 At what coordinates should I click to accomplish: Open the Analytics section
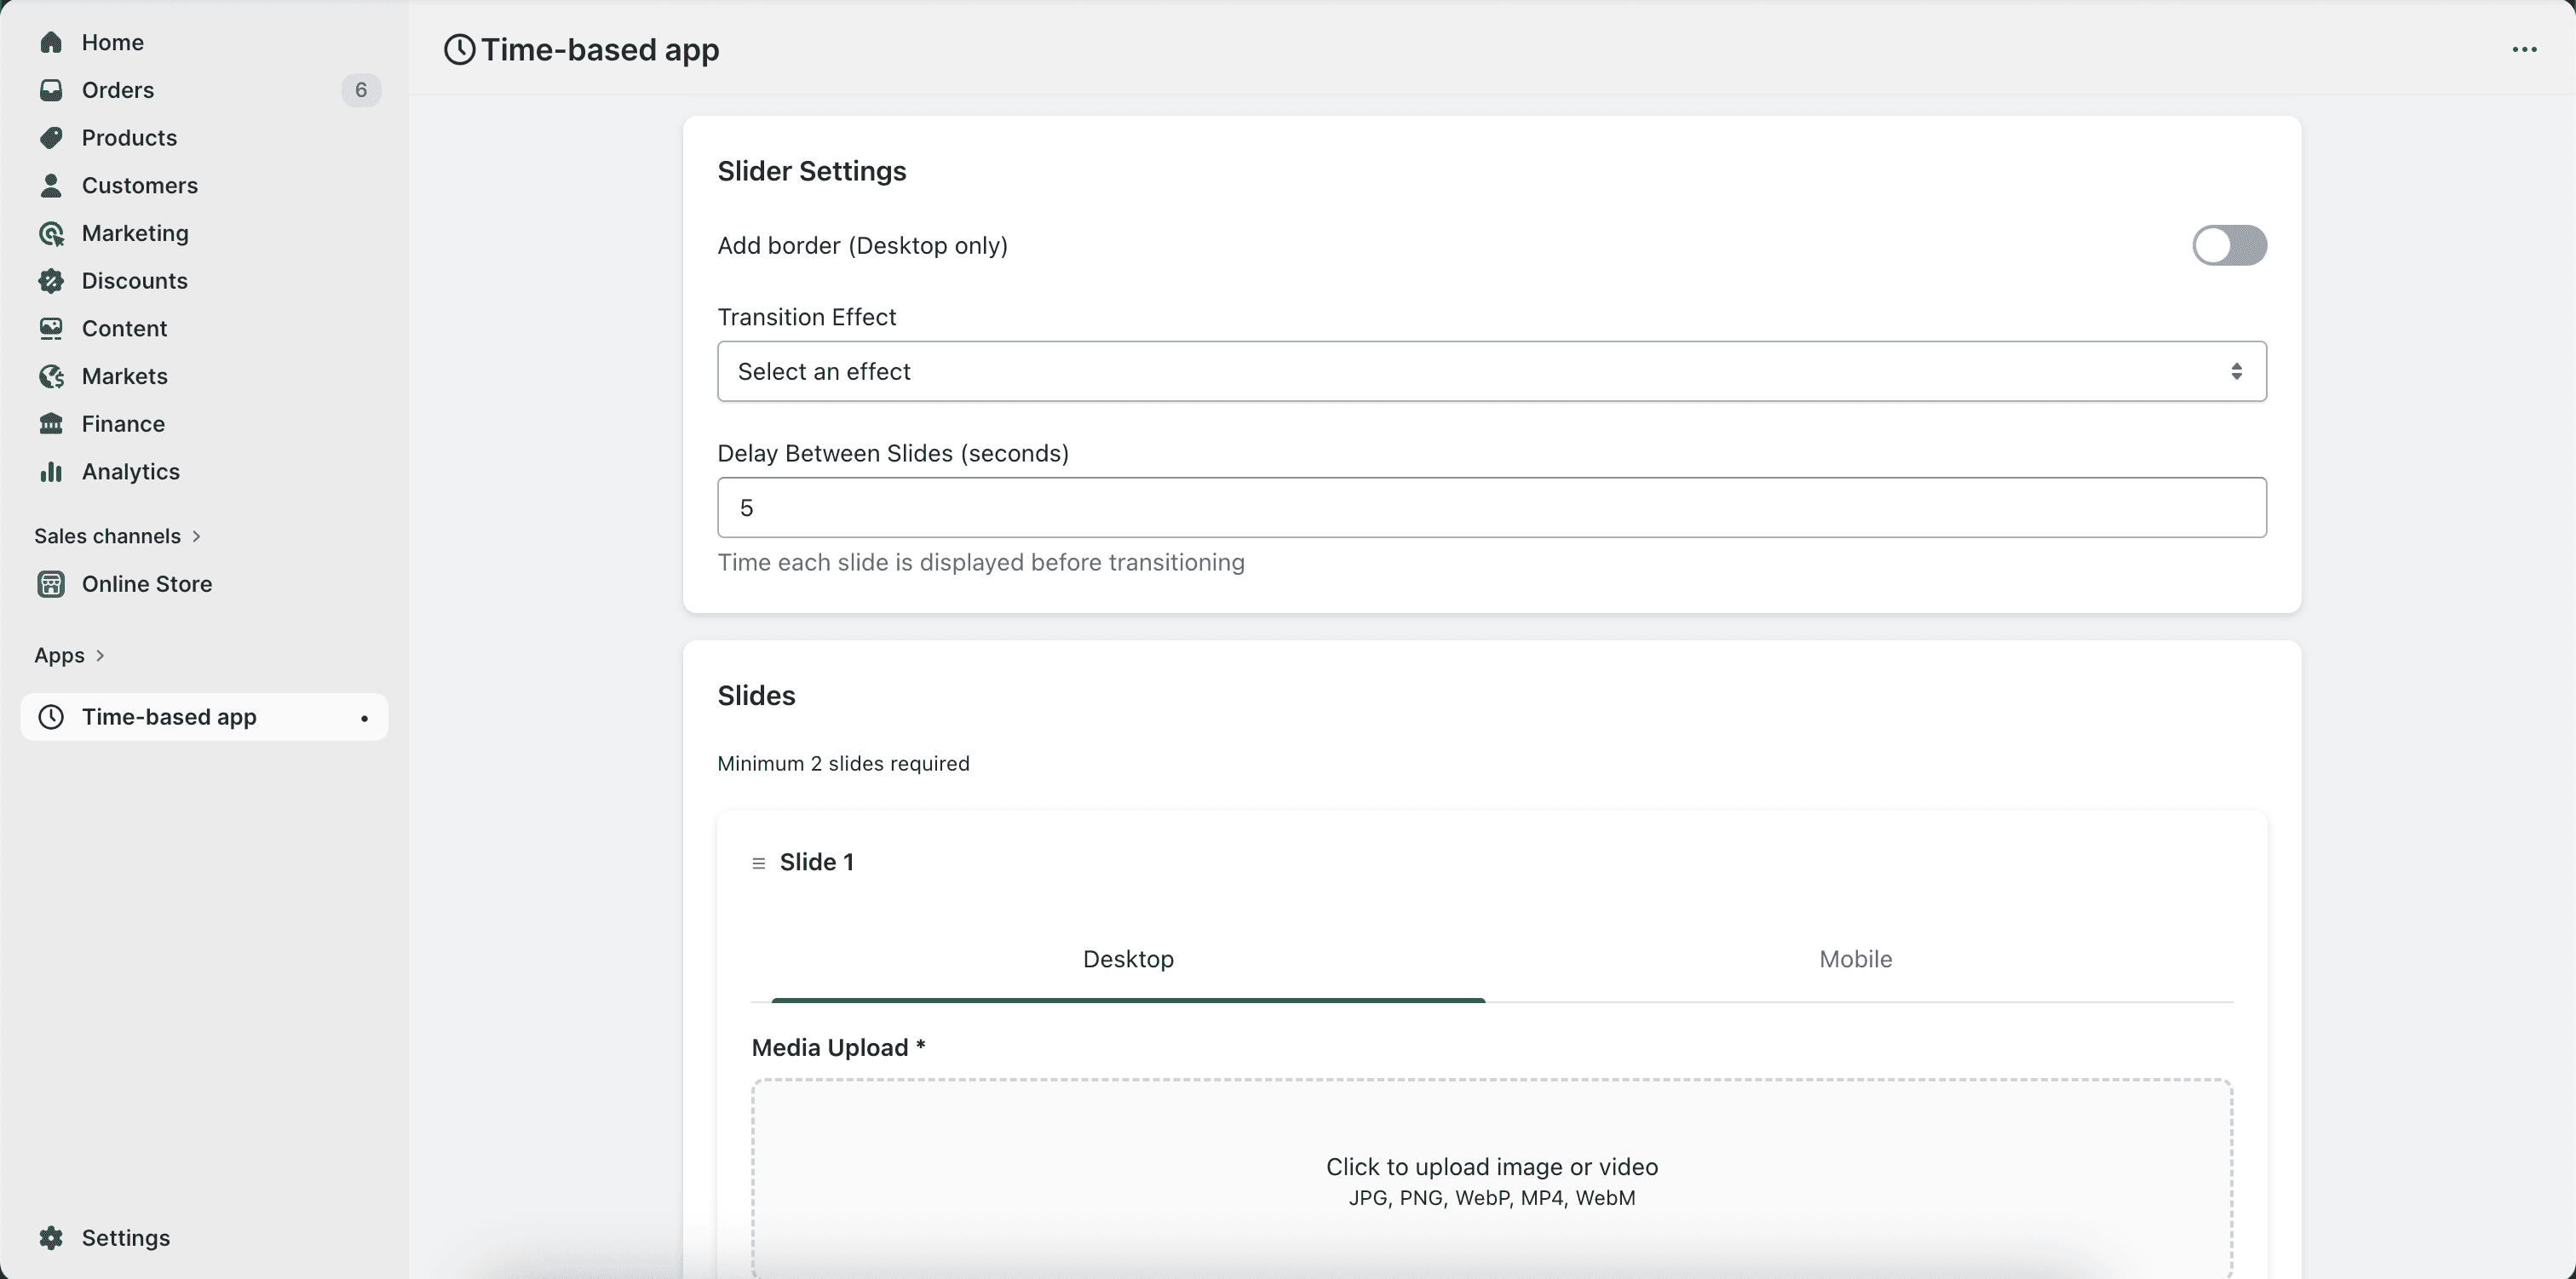coord(204,471)
